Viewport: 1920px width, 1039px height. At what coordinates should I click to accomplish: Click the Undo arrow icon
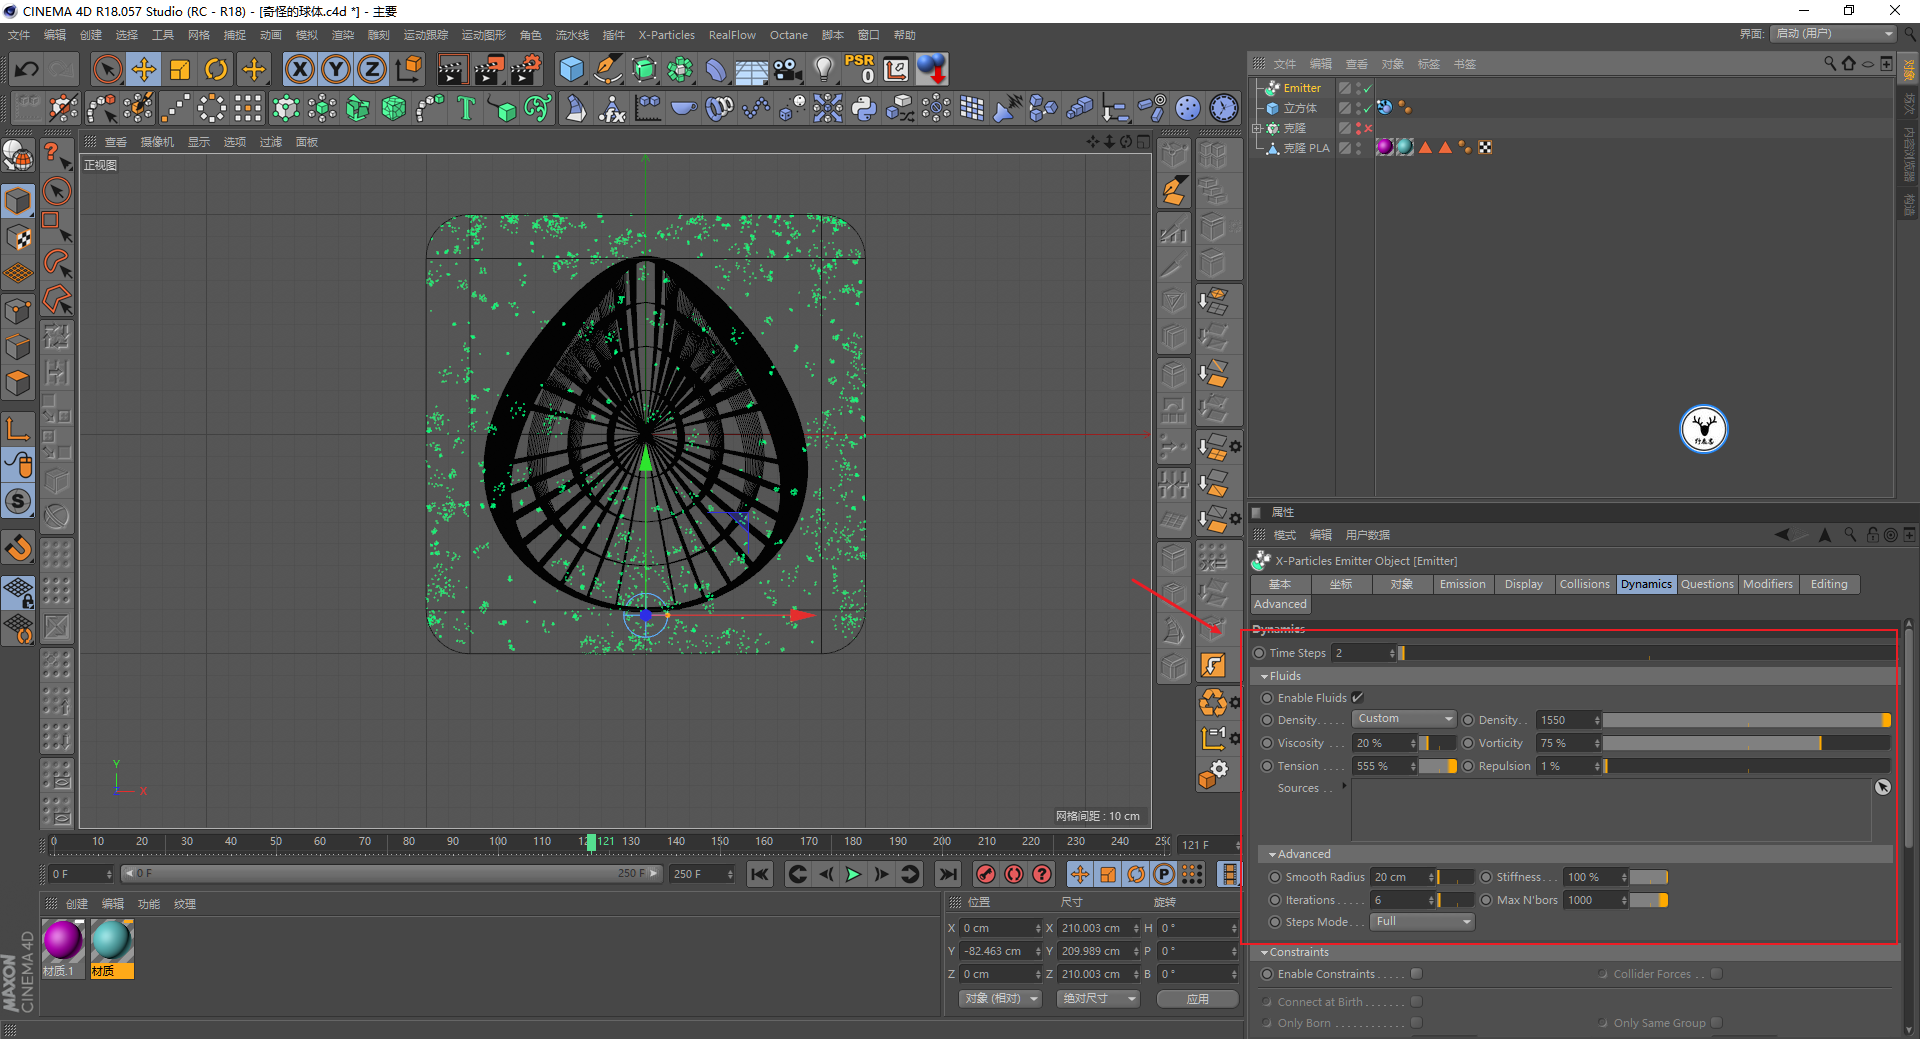click(x=27, y=69)
